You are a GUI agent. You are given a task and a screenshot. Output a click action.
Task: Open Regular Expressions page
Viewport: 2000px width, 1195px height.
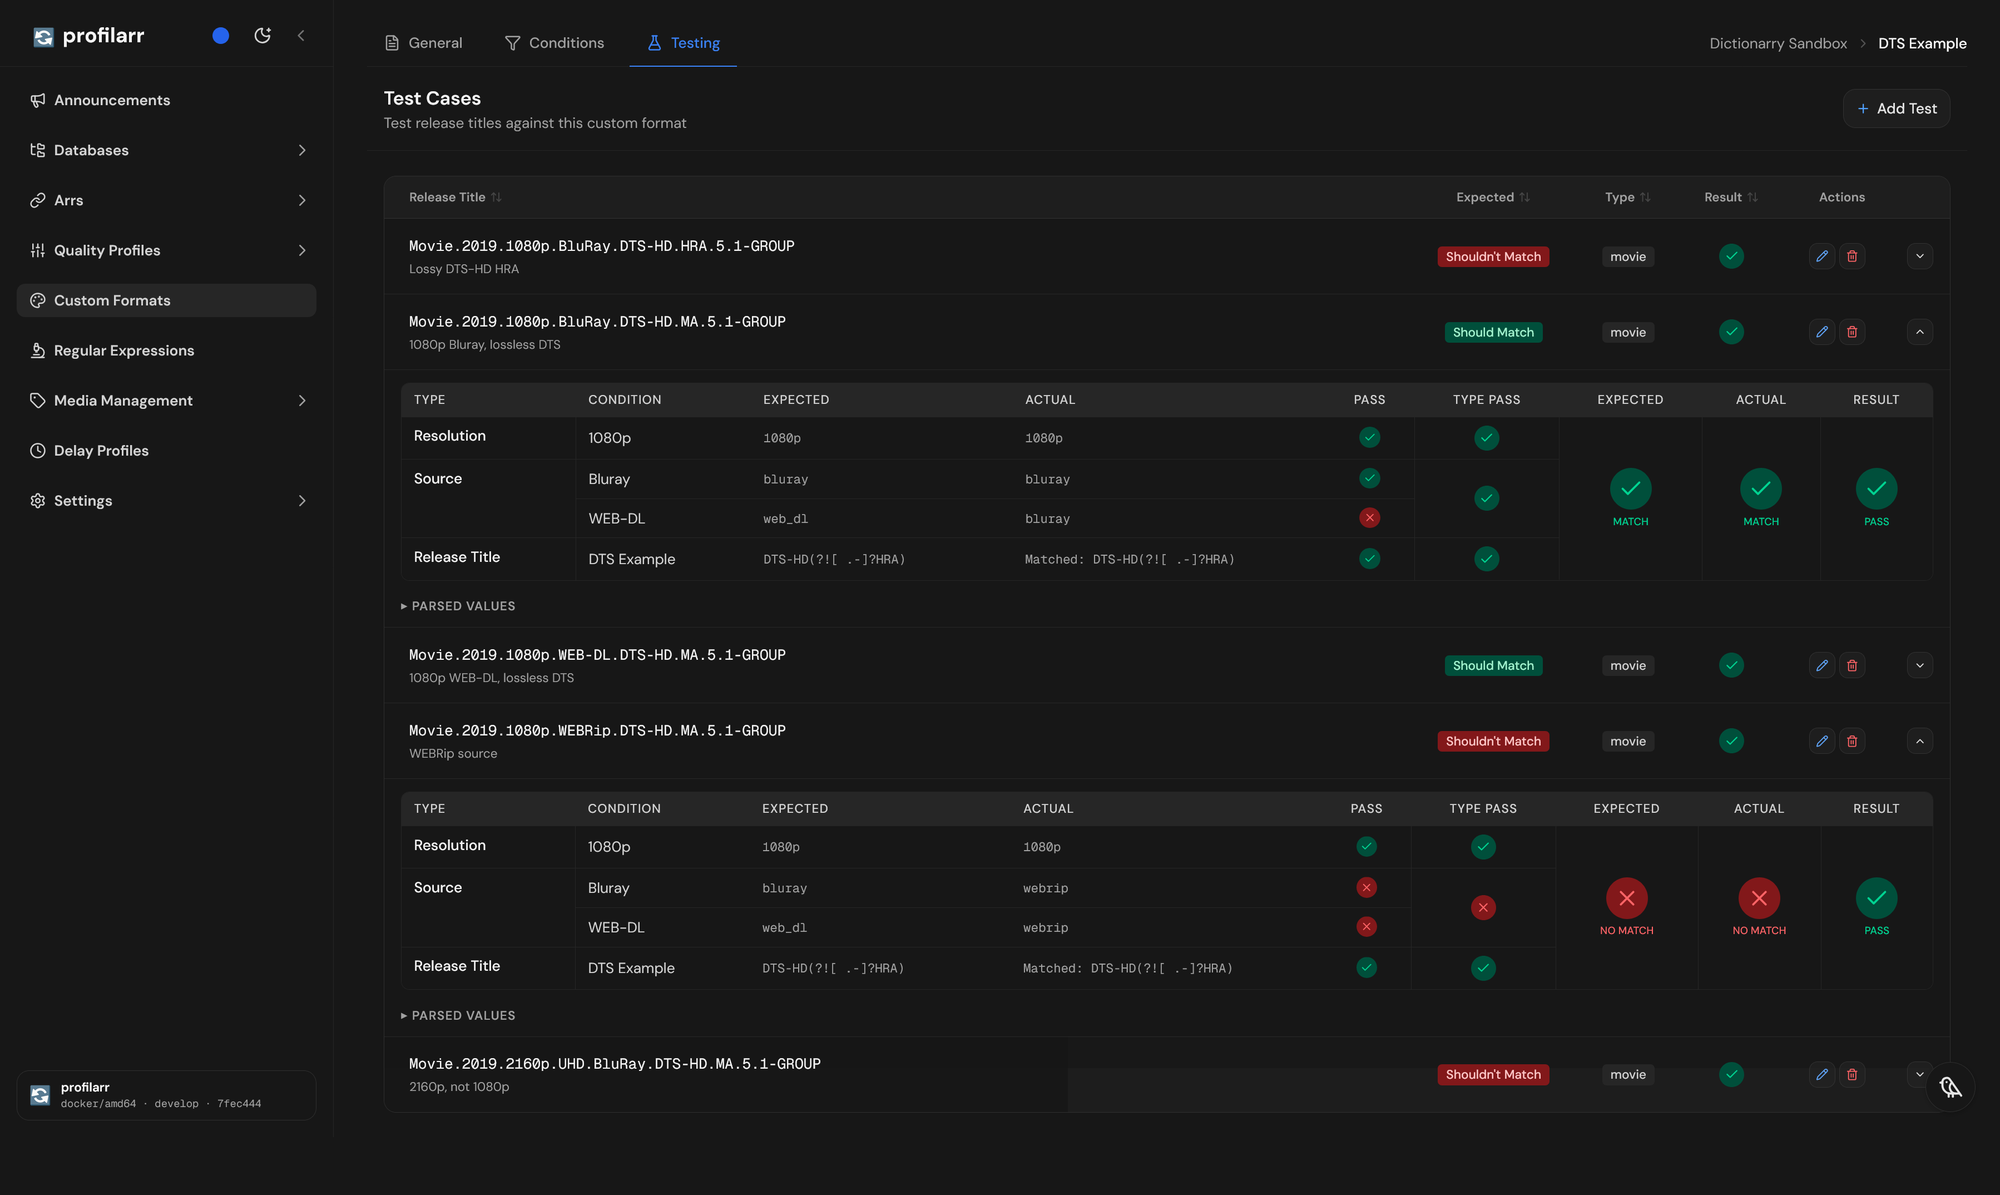tap(167, 351)
